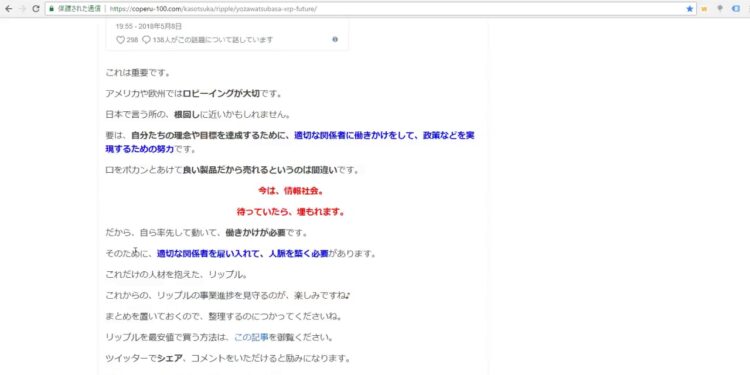Click blue text 適切な関係者を雇い入れて、人脈を築く必要
750x375 pixels.
243,254
